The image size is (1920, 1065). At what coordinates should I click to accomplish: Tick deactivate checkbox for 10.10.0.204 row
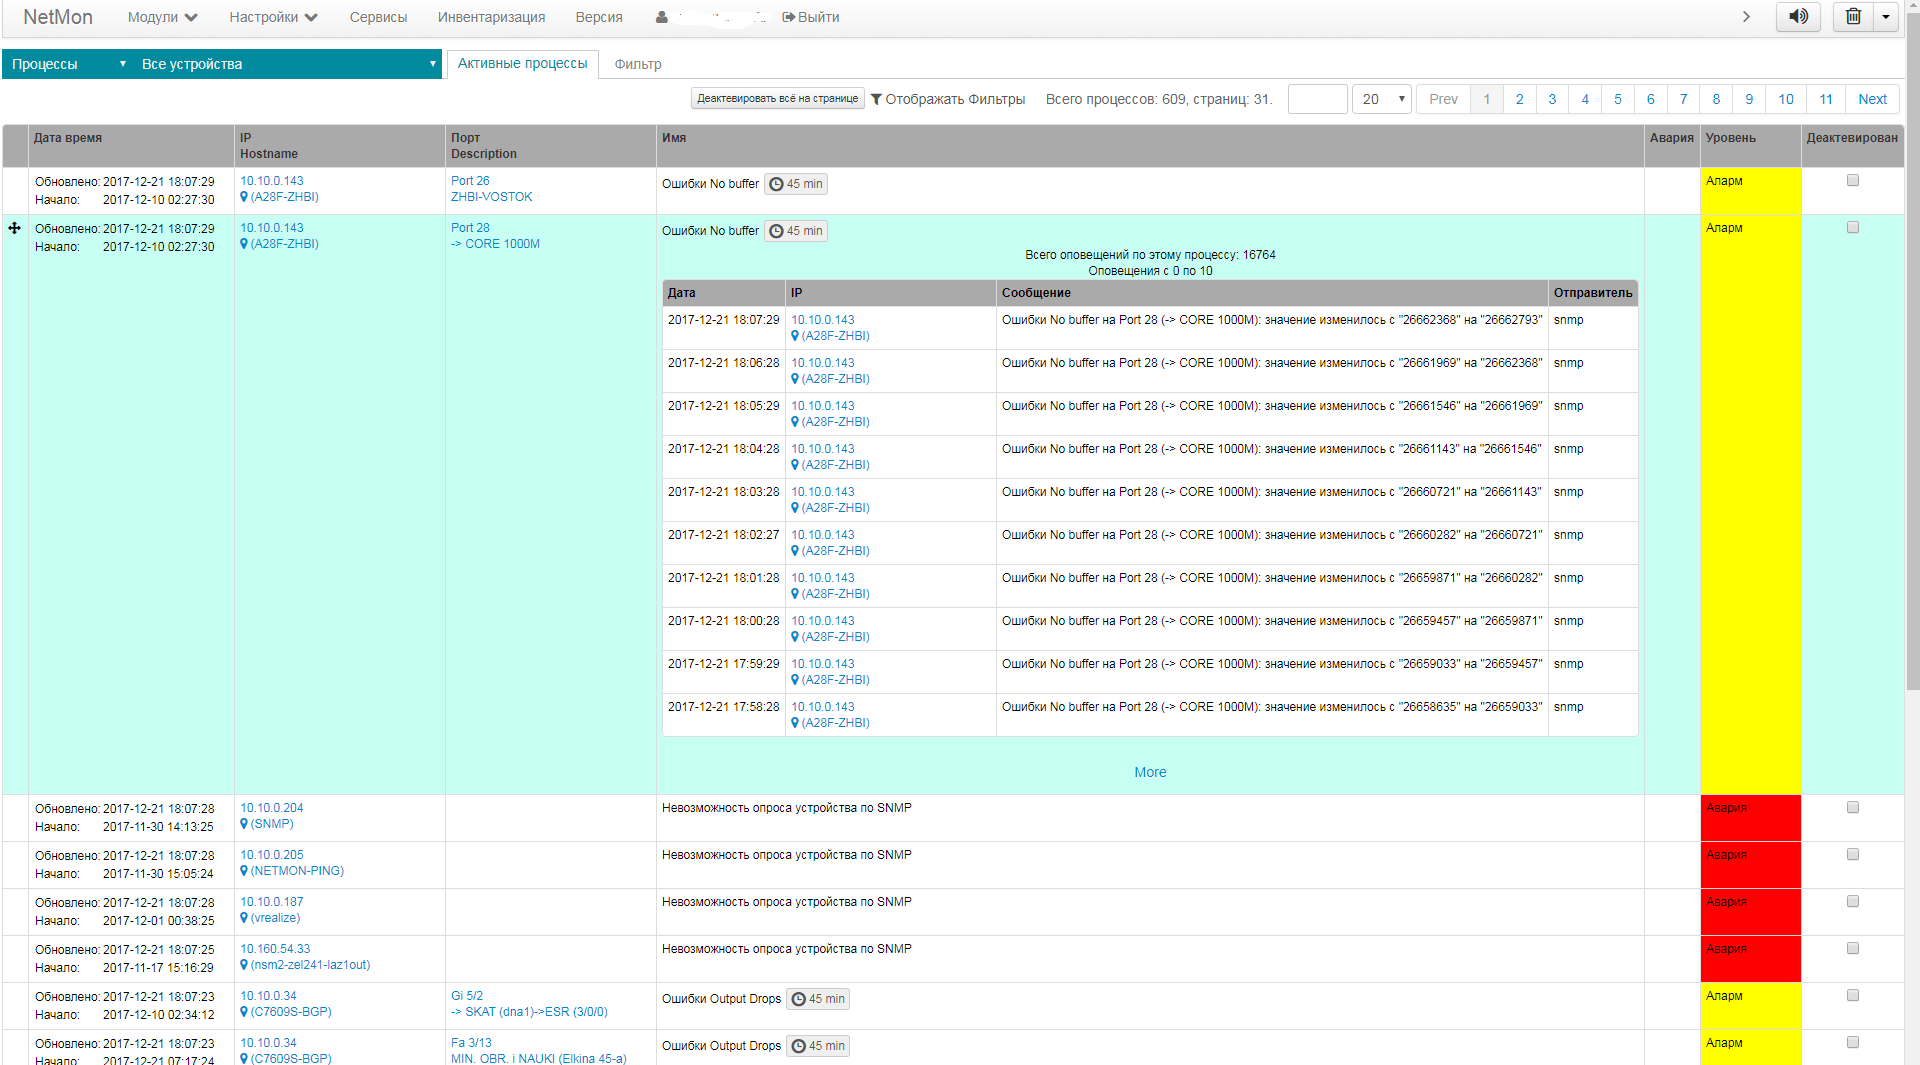1852,808
